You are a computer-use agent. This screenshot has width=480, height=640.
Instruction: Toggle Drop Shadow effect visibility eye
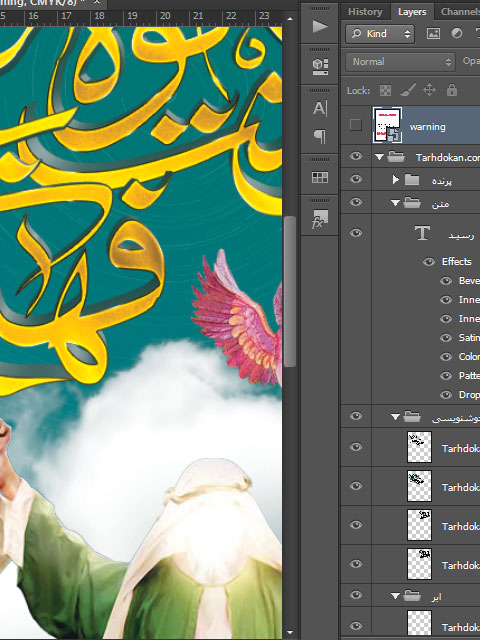(x=446, y=395)
